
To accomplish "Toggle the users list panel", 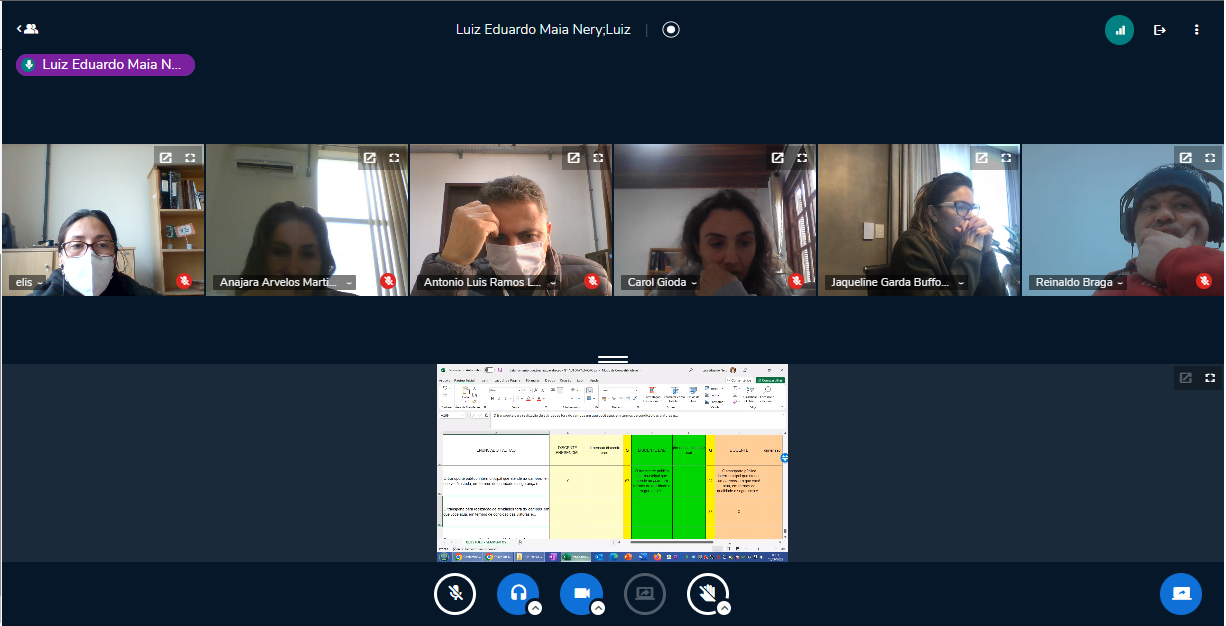I will tap(27, 29).
